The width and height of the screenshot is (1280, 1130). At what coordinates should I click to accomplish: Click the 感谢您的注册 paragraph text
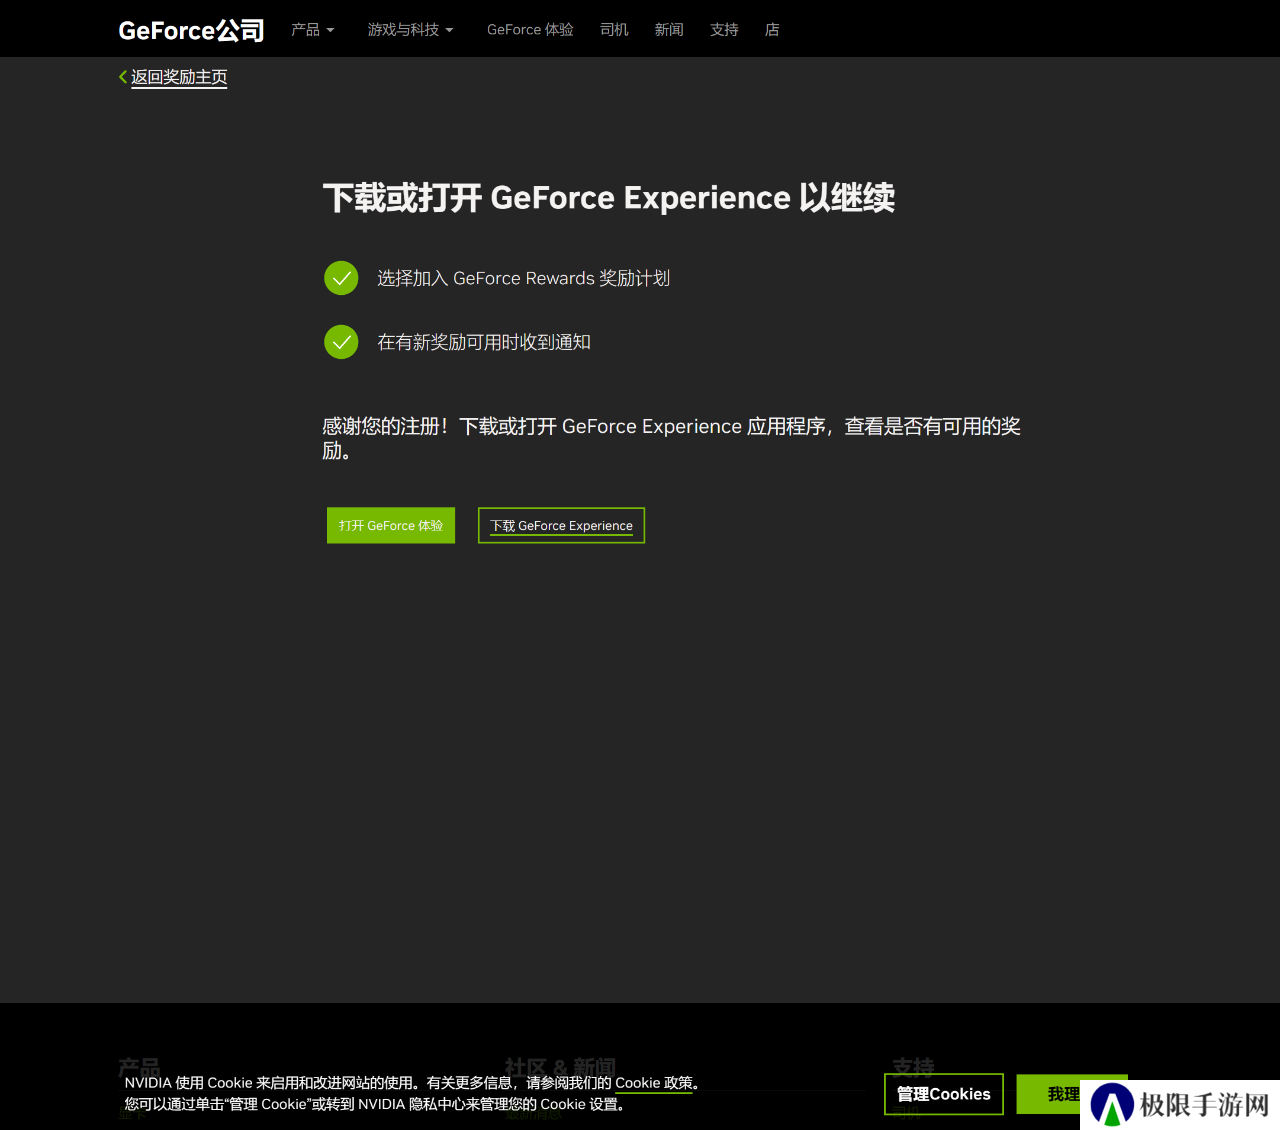[671, 438]
